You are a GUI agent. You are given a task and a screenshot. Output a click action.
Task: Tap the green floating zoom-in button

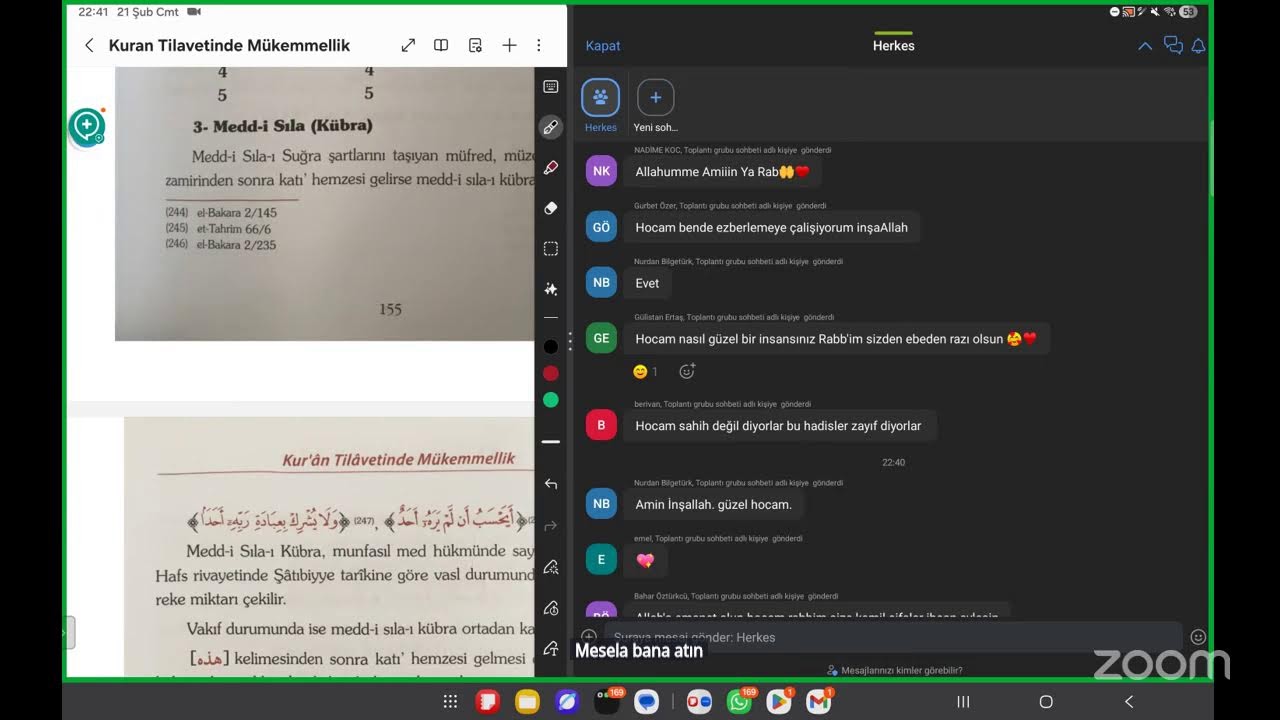coord(86,126)
